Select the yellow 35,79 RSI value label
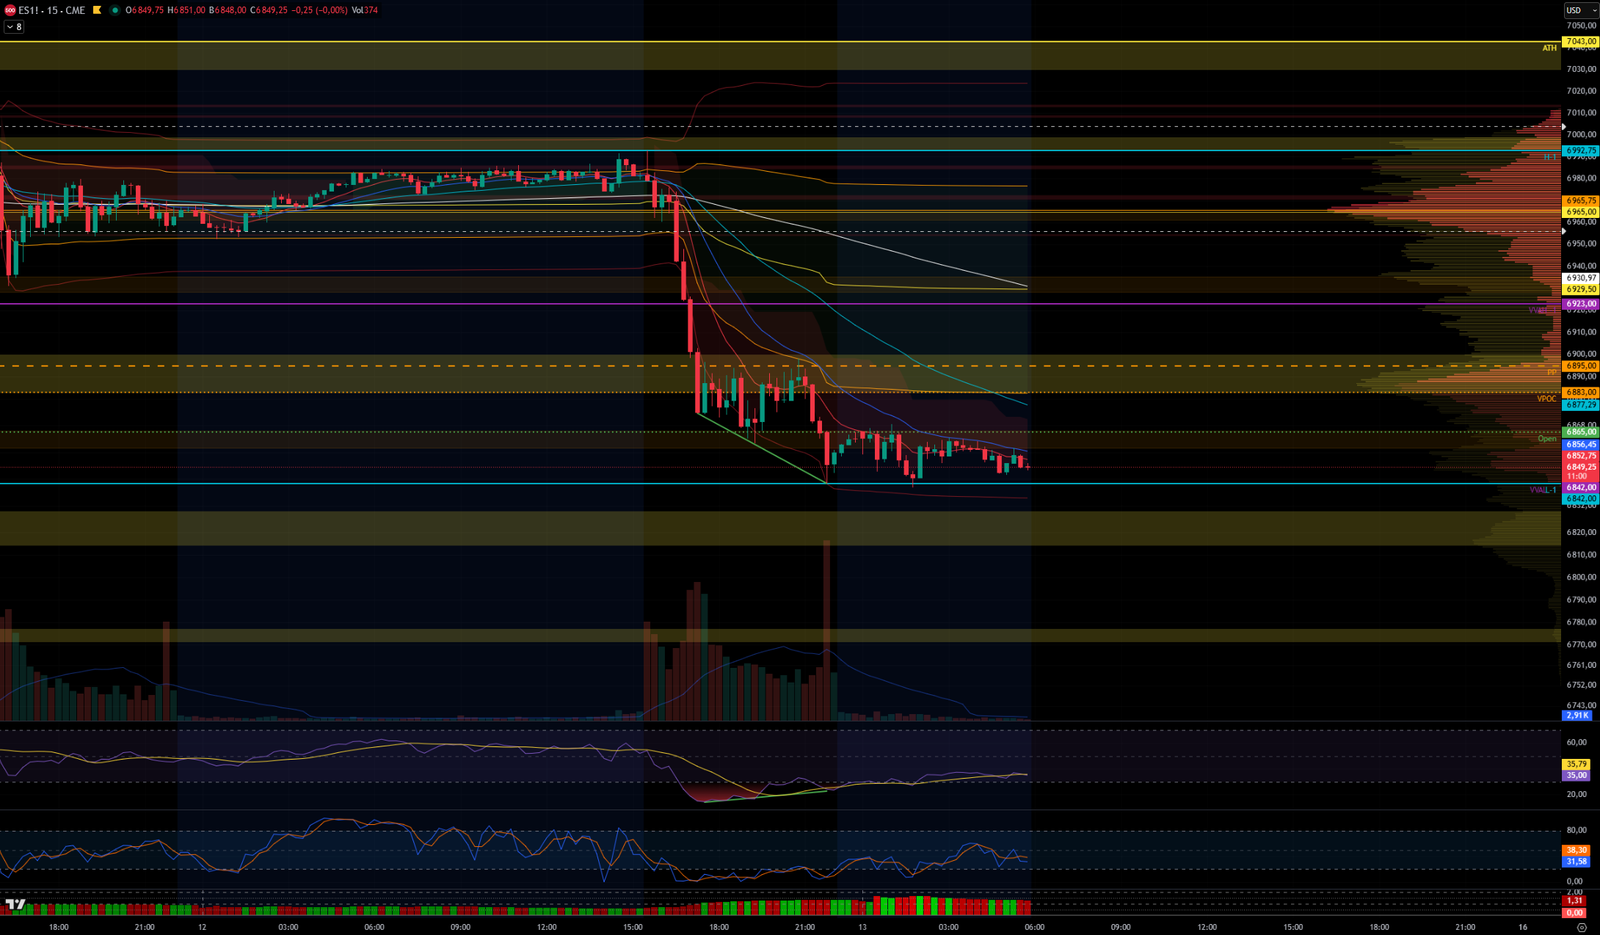Viewport: 1600px width, 935px height. tap(1577, 764)
